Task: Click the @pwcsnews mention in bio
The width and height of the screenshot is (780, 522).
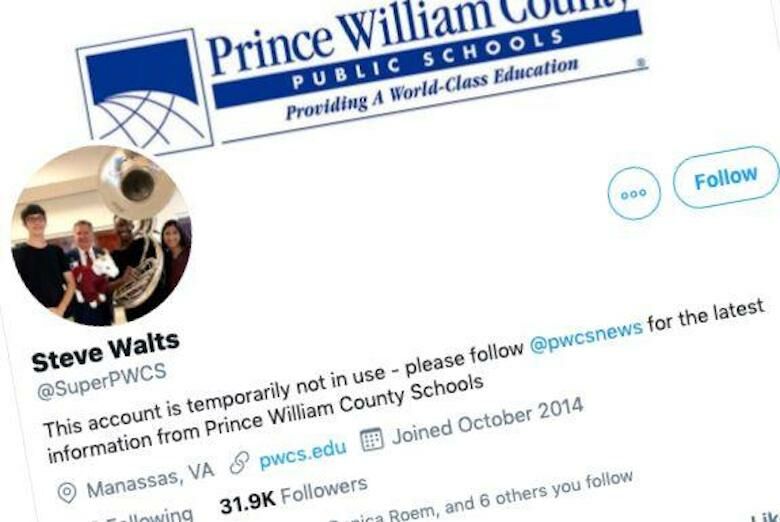Action: coord(586,336)
